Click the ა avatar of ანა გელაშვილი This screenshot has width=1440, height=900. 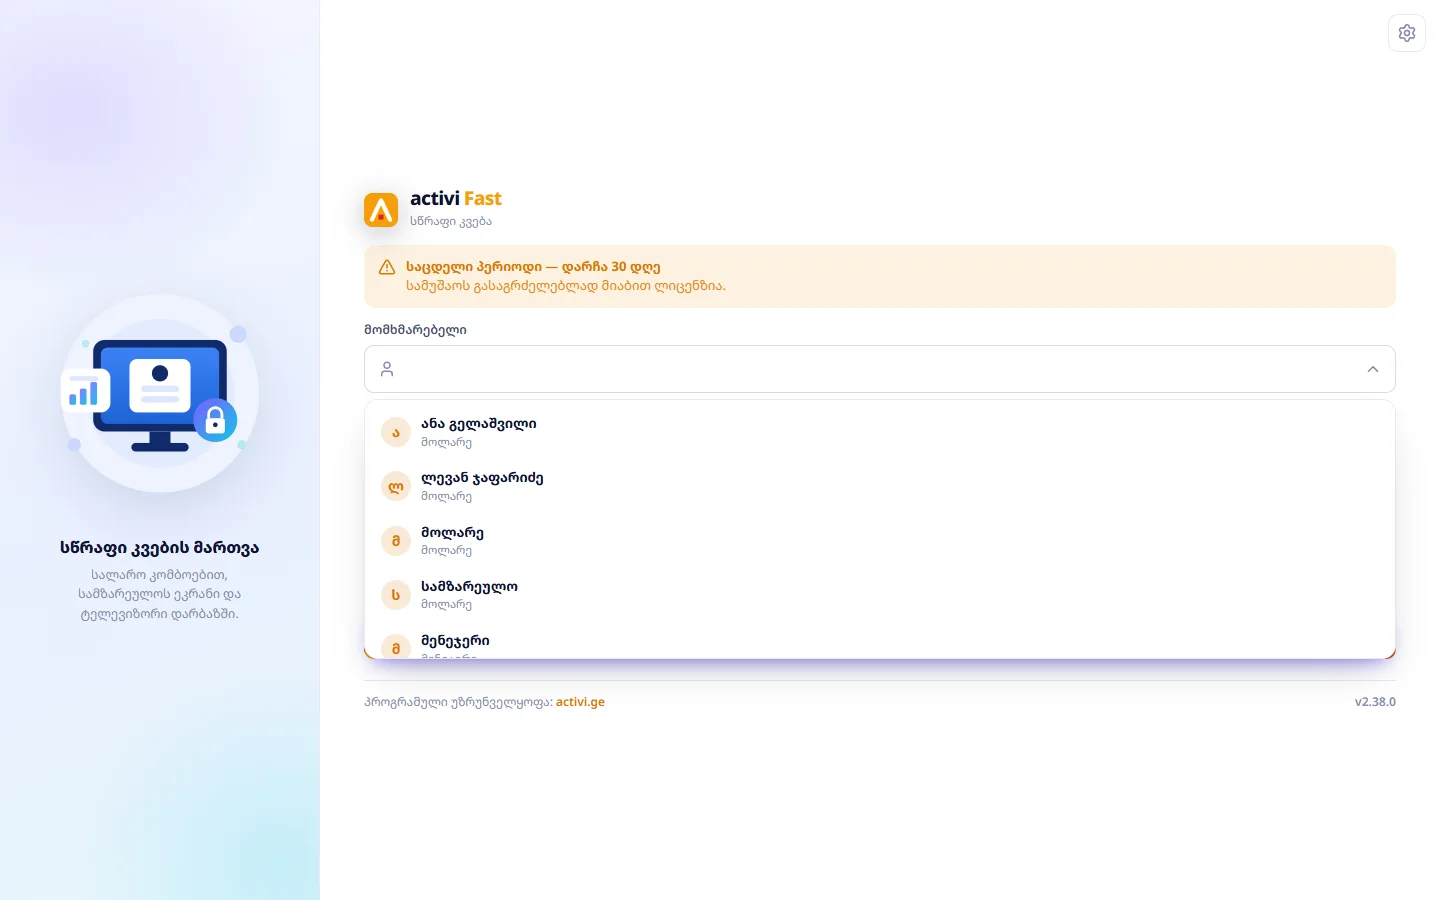coord(396,432)
